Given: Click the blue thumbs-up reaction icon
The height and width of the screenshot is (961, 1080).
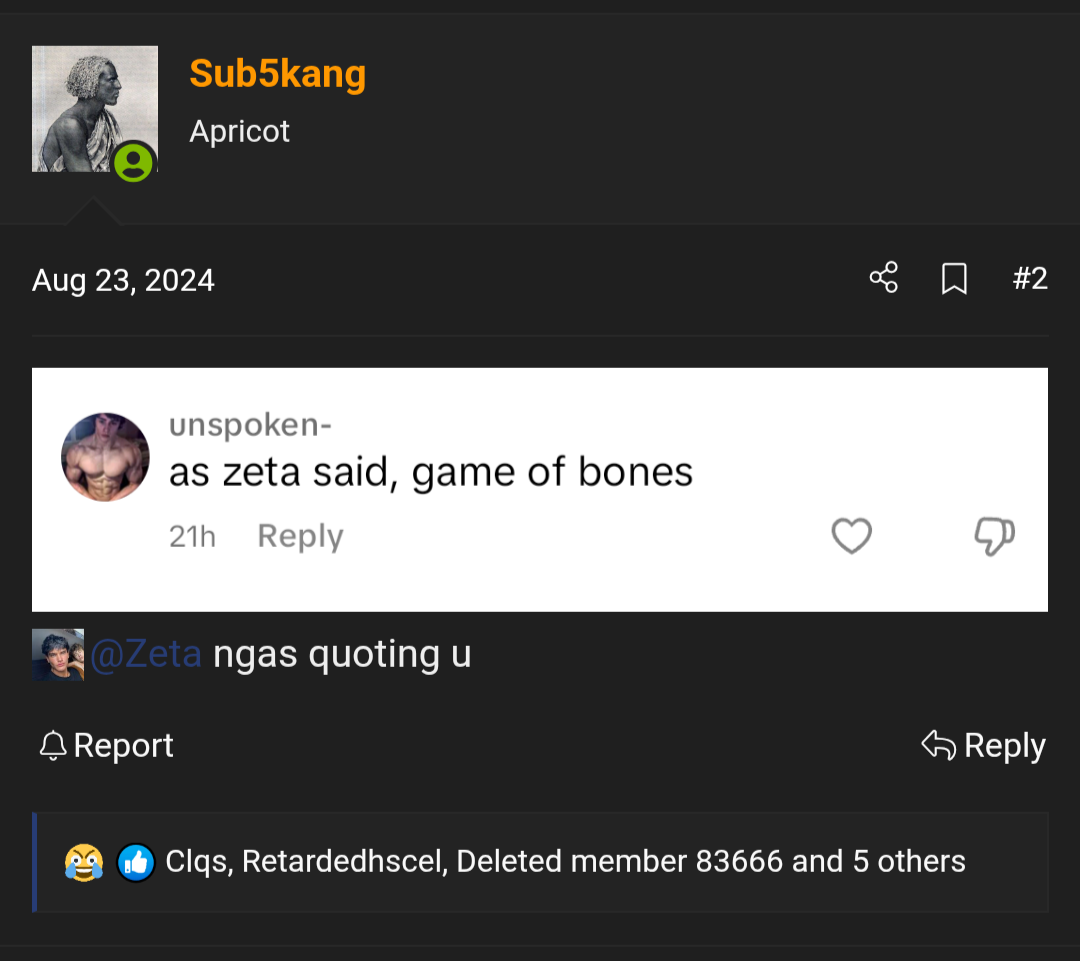Looking at the screenshot, I should pyautogui.click(x=135, y=862).
